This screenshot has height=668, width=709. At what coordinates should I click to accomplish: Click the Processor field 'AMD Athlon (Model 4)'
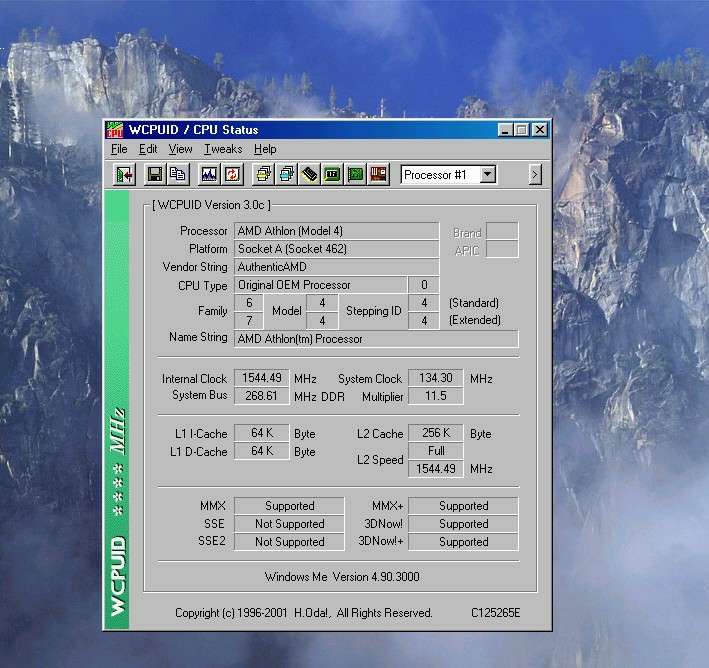pos(336,231)
